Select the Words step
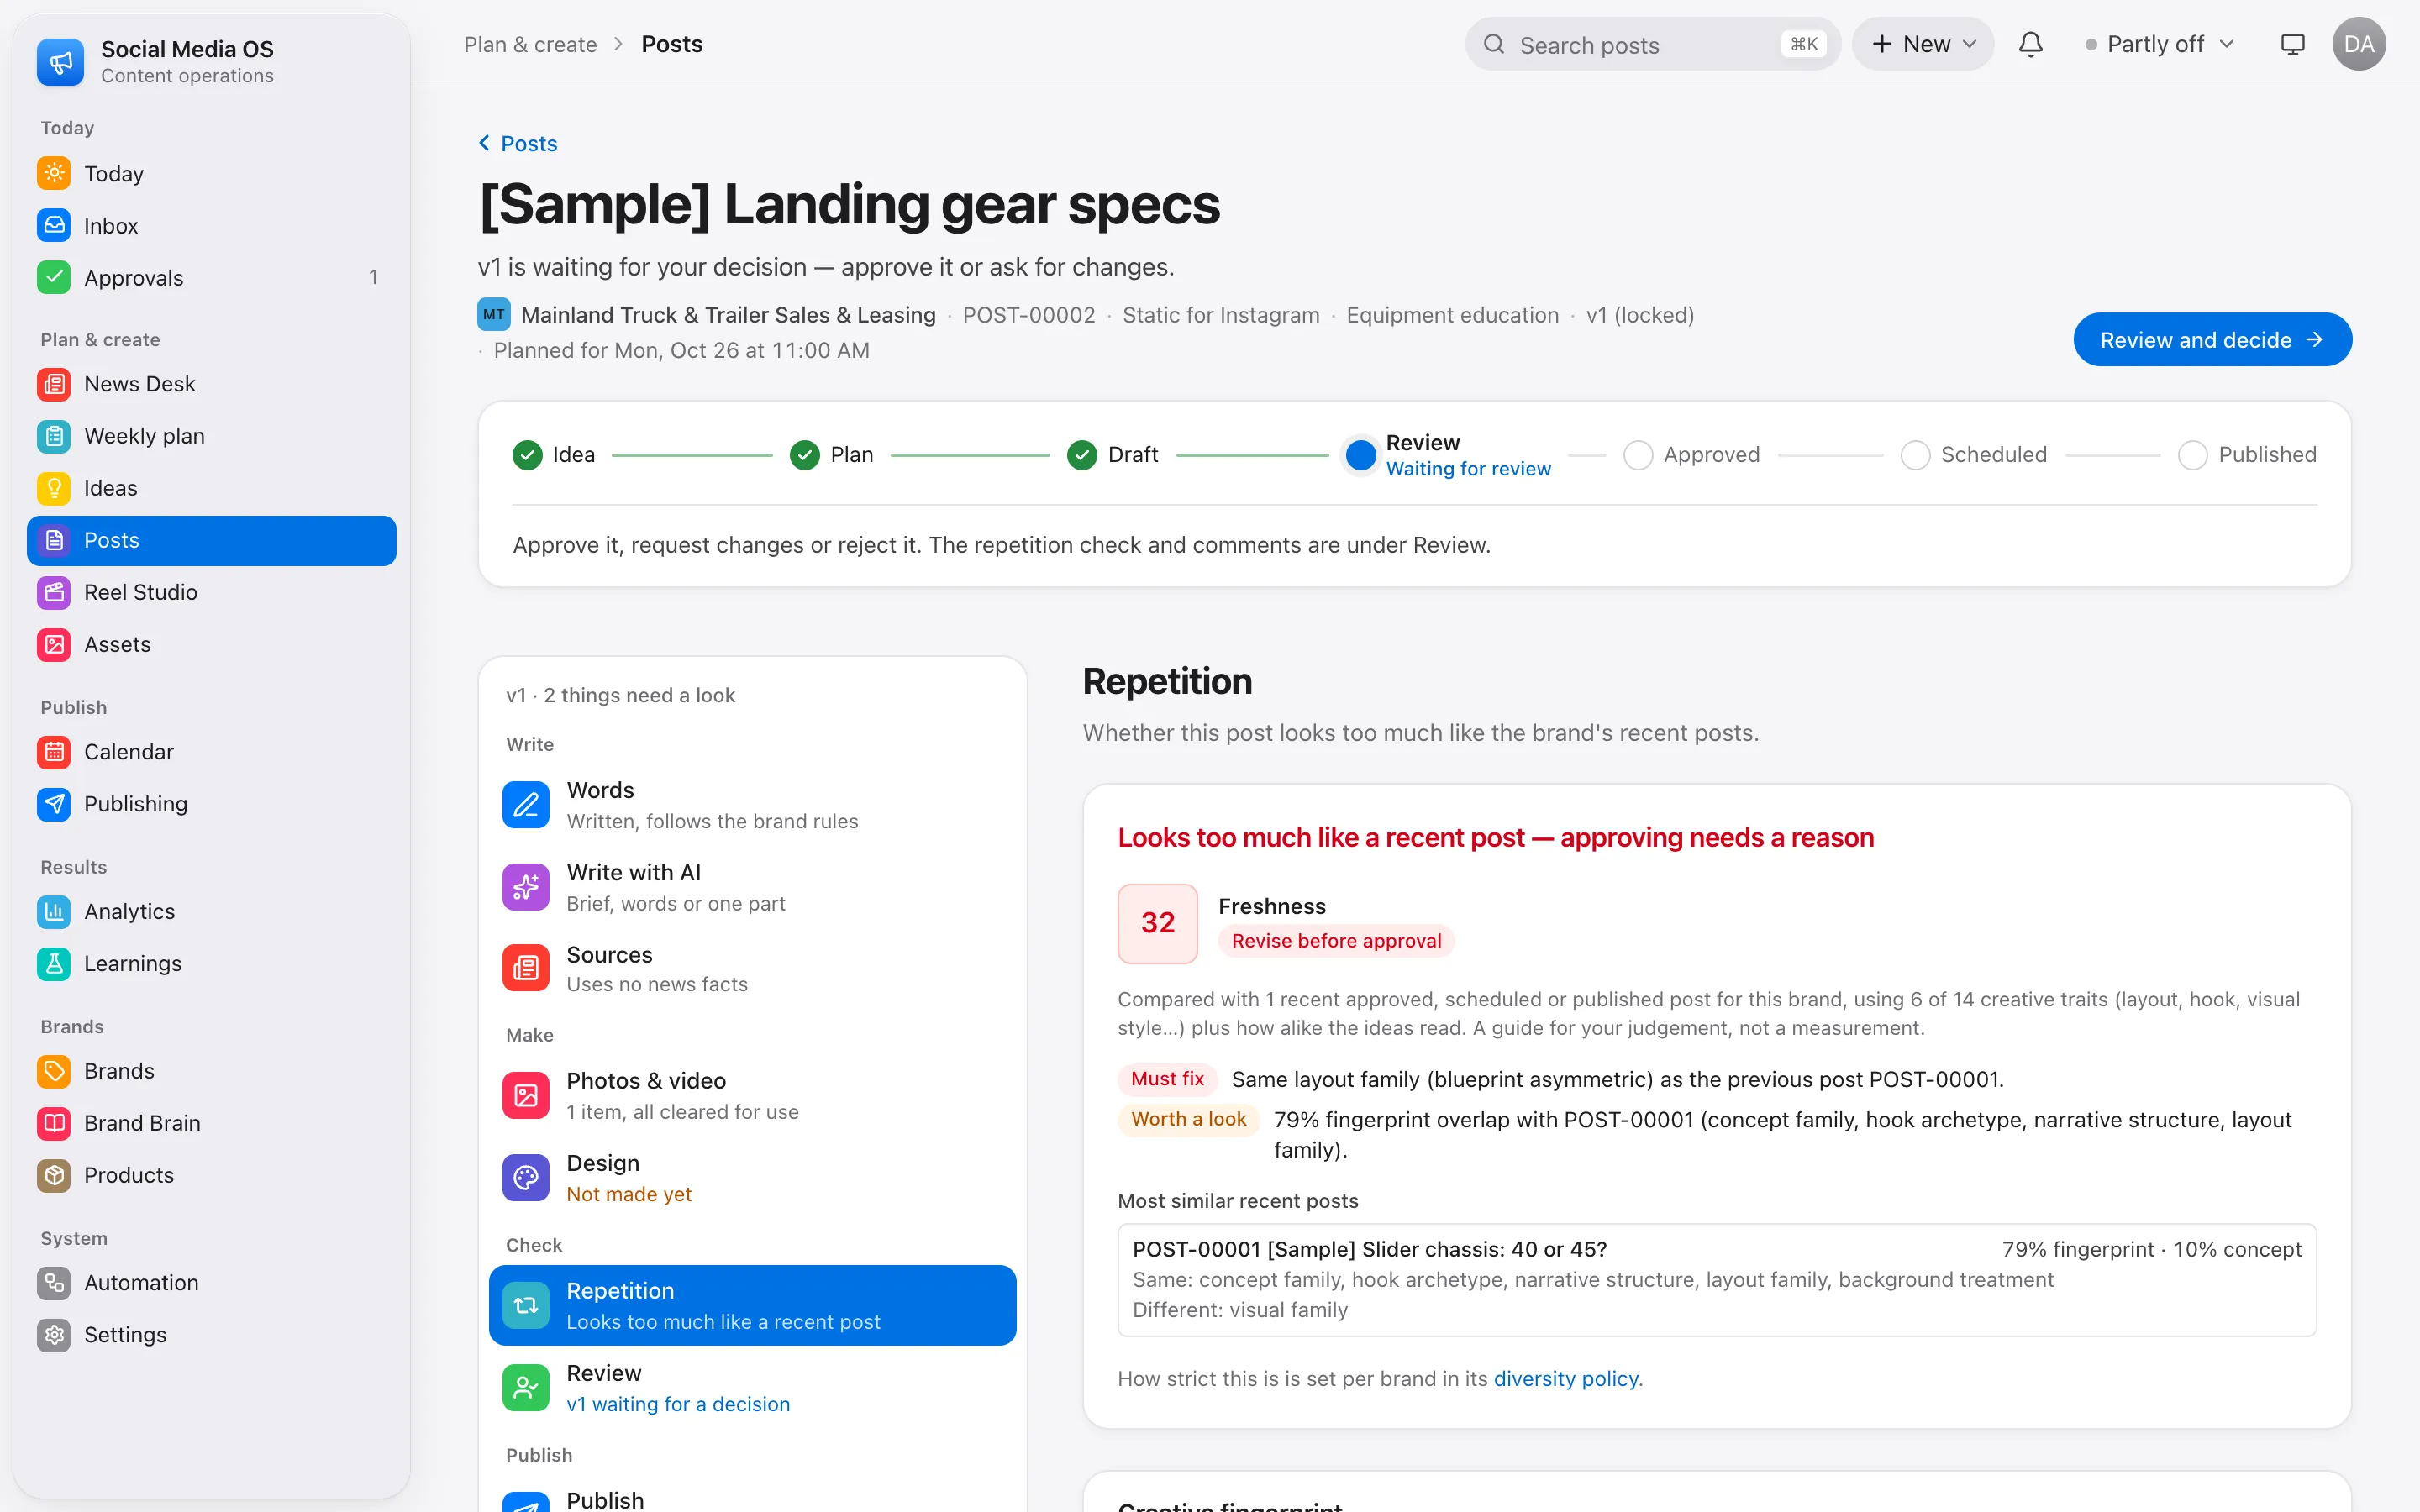Image resolution: width=2420 pixels, height=1512 pixels. [752, 805]
